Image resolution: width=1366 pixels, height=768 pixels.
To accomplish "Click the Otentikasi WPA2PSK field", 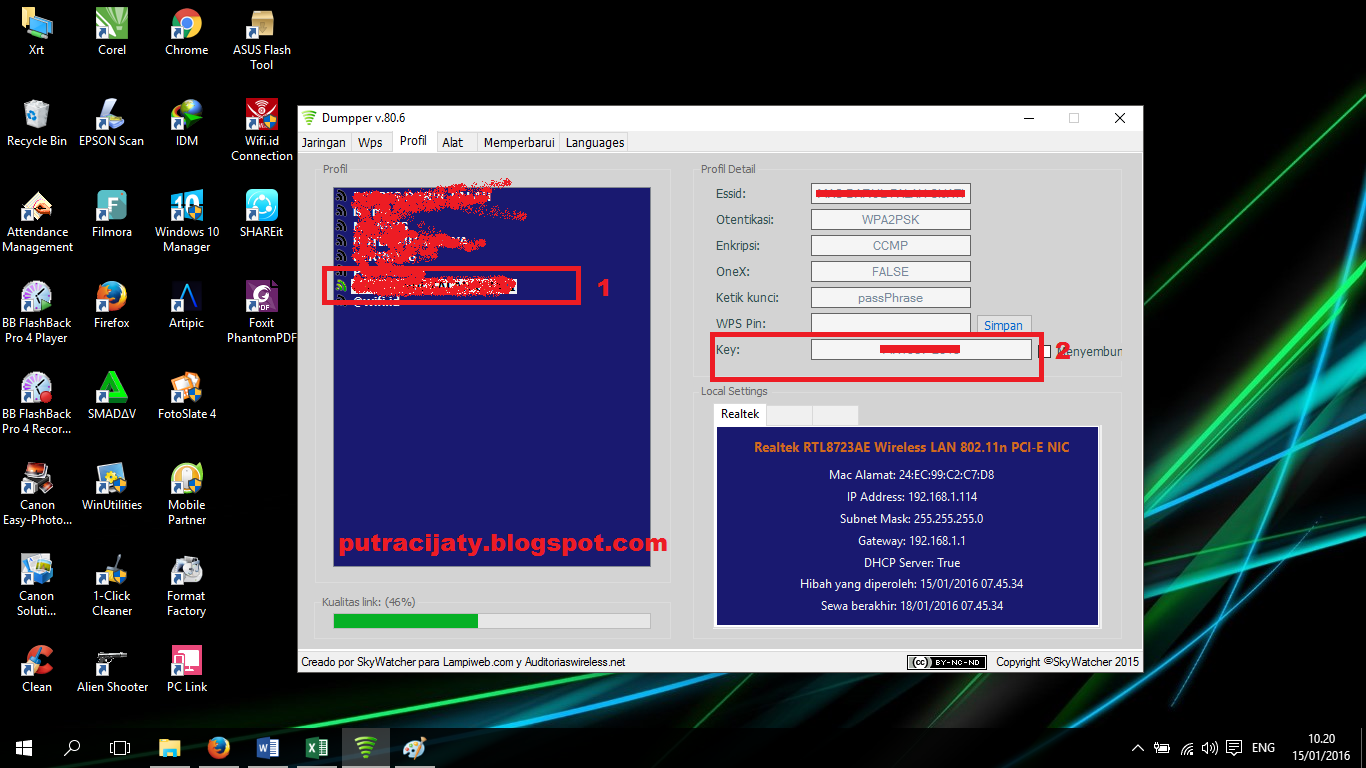I will 891,219.
